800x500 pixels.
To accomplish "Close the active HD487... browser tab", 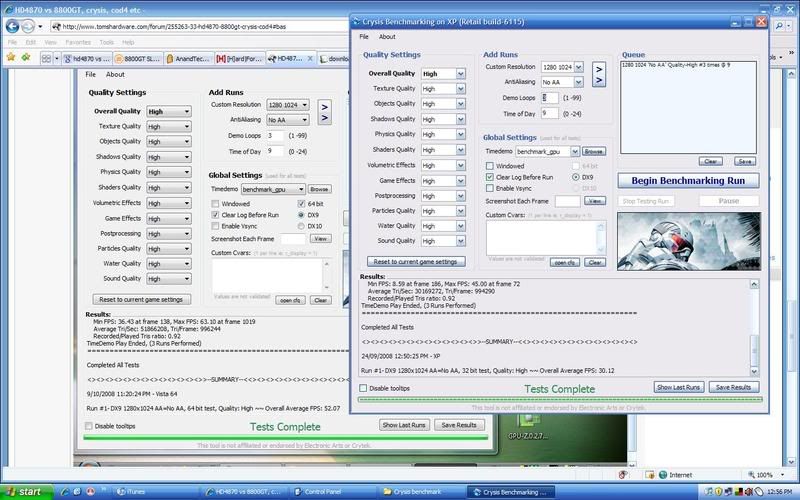I will 310,59.
